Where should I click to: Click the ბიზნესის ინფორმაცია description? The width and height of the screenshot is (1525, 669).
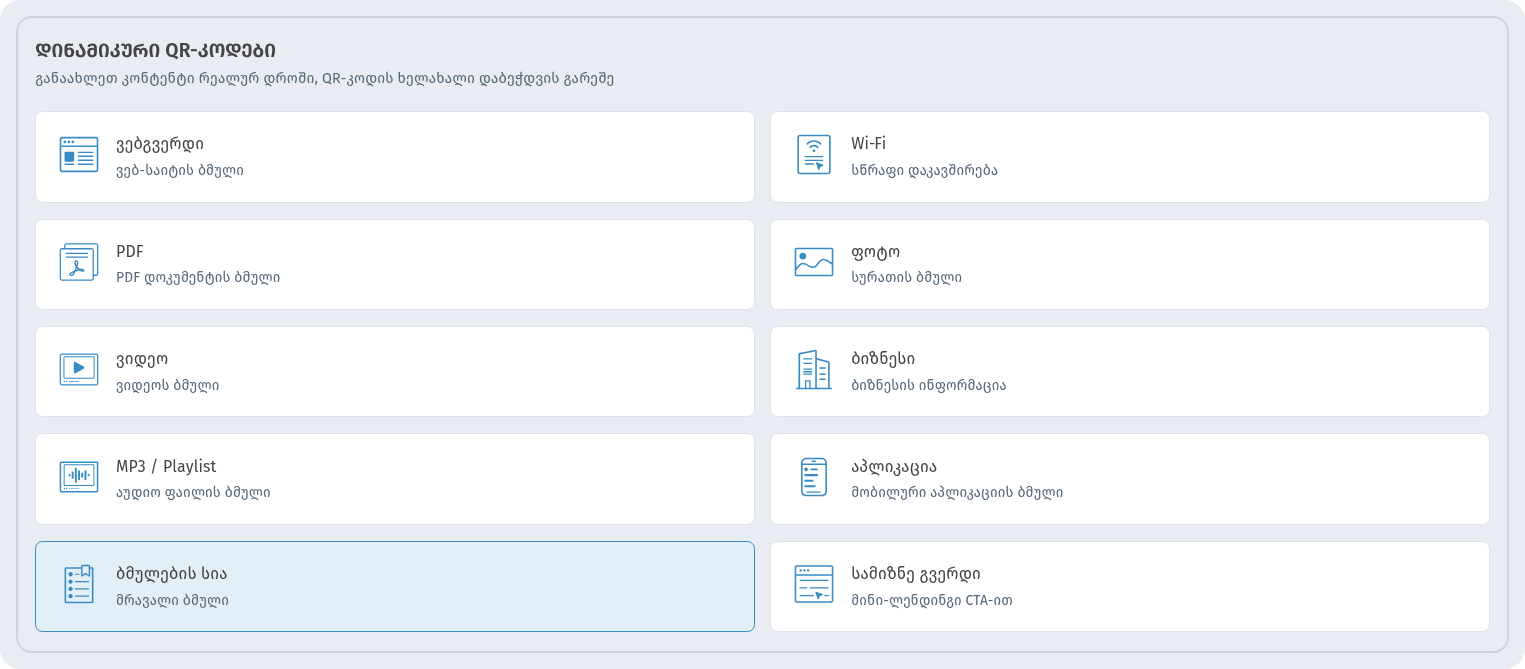929,385
